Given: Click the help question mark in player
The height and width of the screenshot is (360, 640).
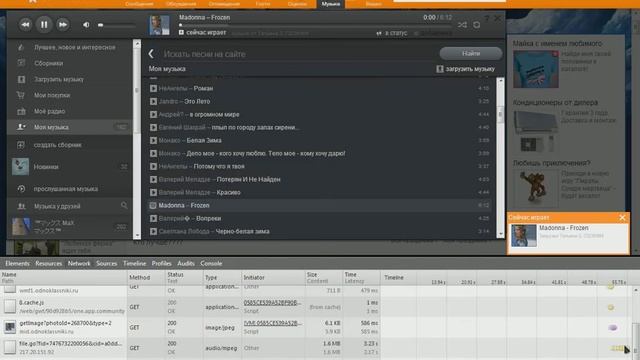Looking at the screenshot, I should (487, 18).
